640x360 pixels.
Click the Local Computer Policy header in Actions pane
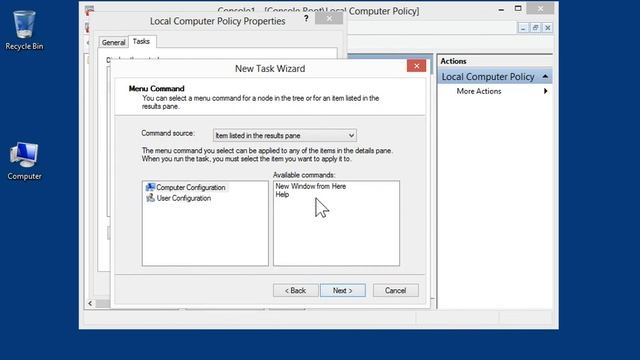(495, 77)
